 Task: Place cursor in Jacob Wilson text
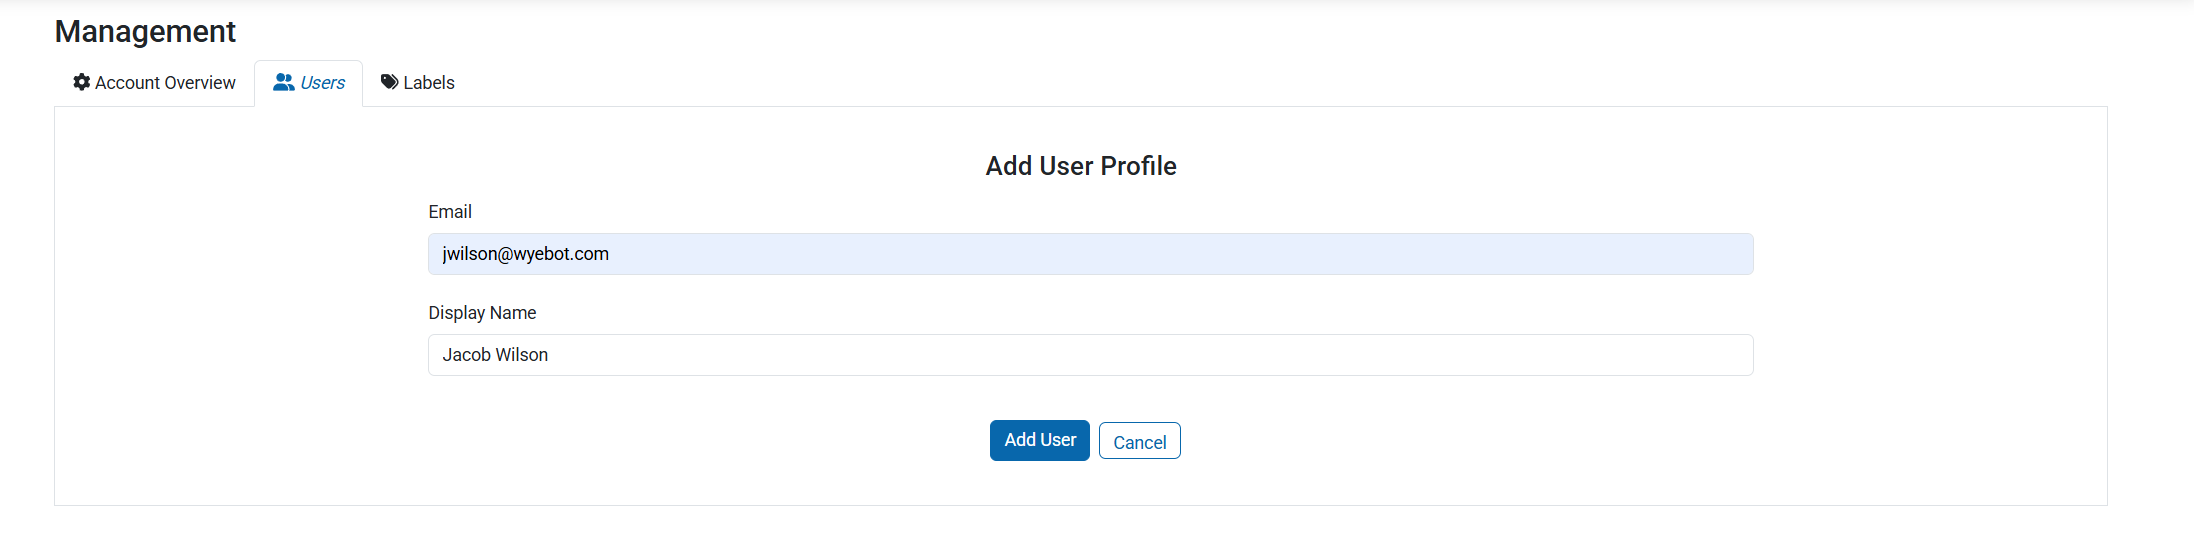pos(495,355)
